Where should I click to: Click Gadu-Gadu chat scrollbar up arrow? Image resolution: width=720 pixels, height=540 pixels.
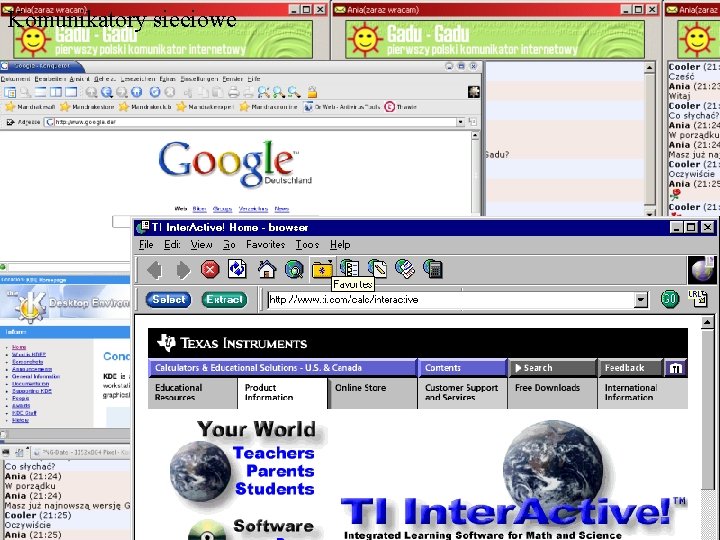pyautogui.click(x=649, y=68)
